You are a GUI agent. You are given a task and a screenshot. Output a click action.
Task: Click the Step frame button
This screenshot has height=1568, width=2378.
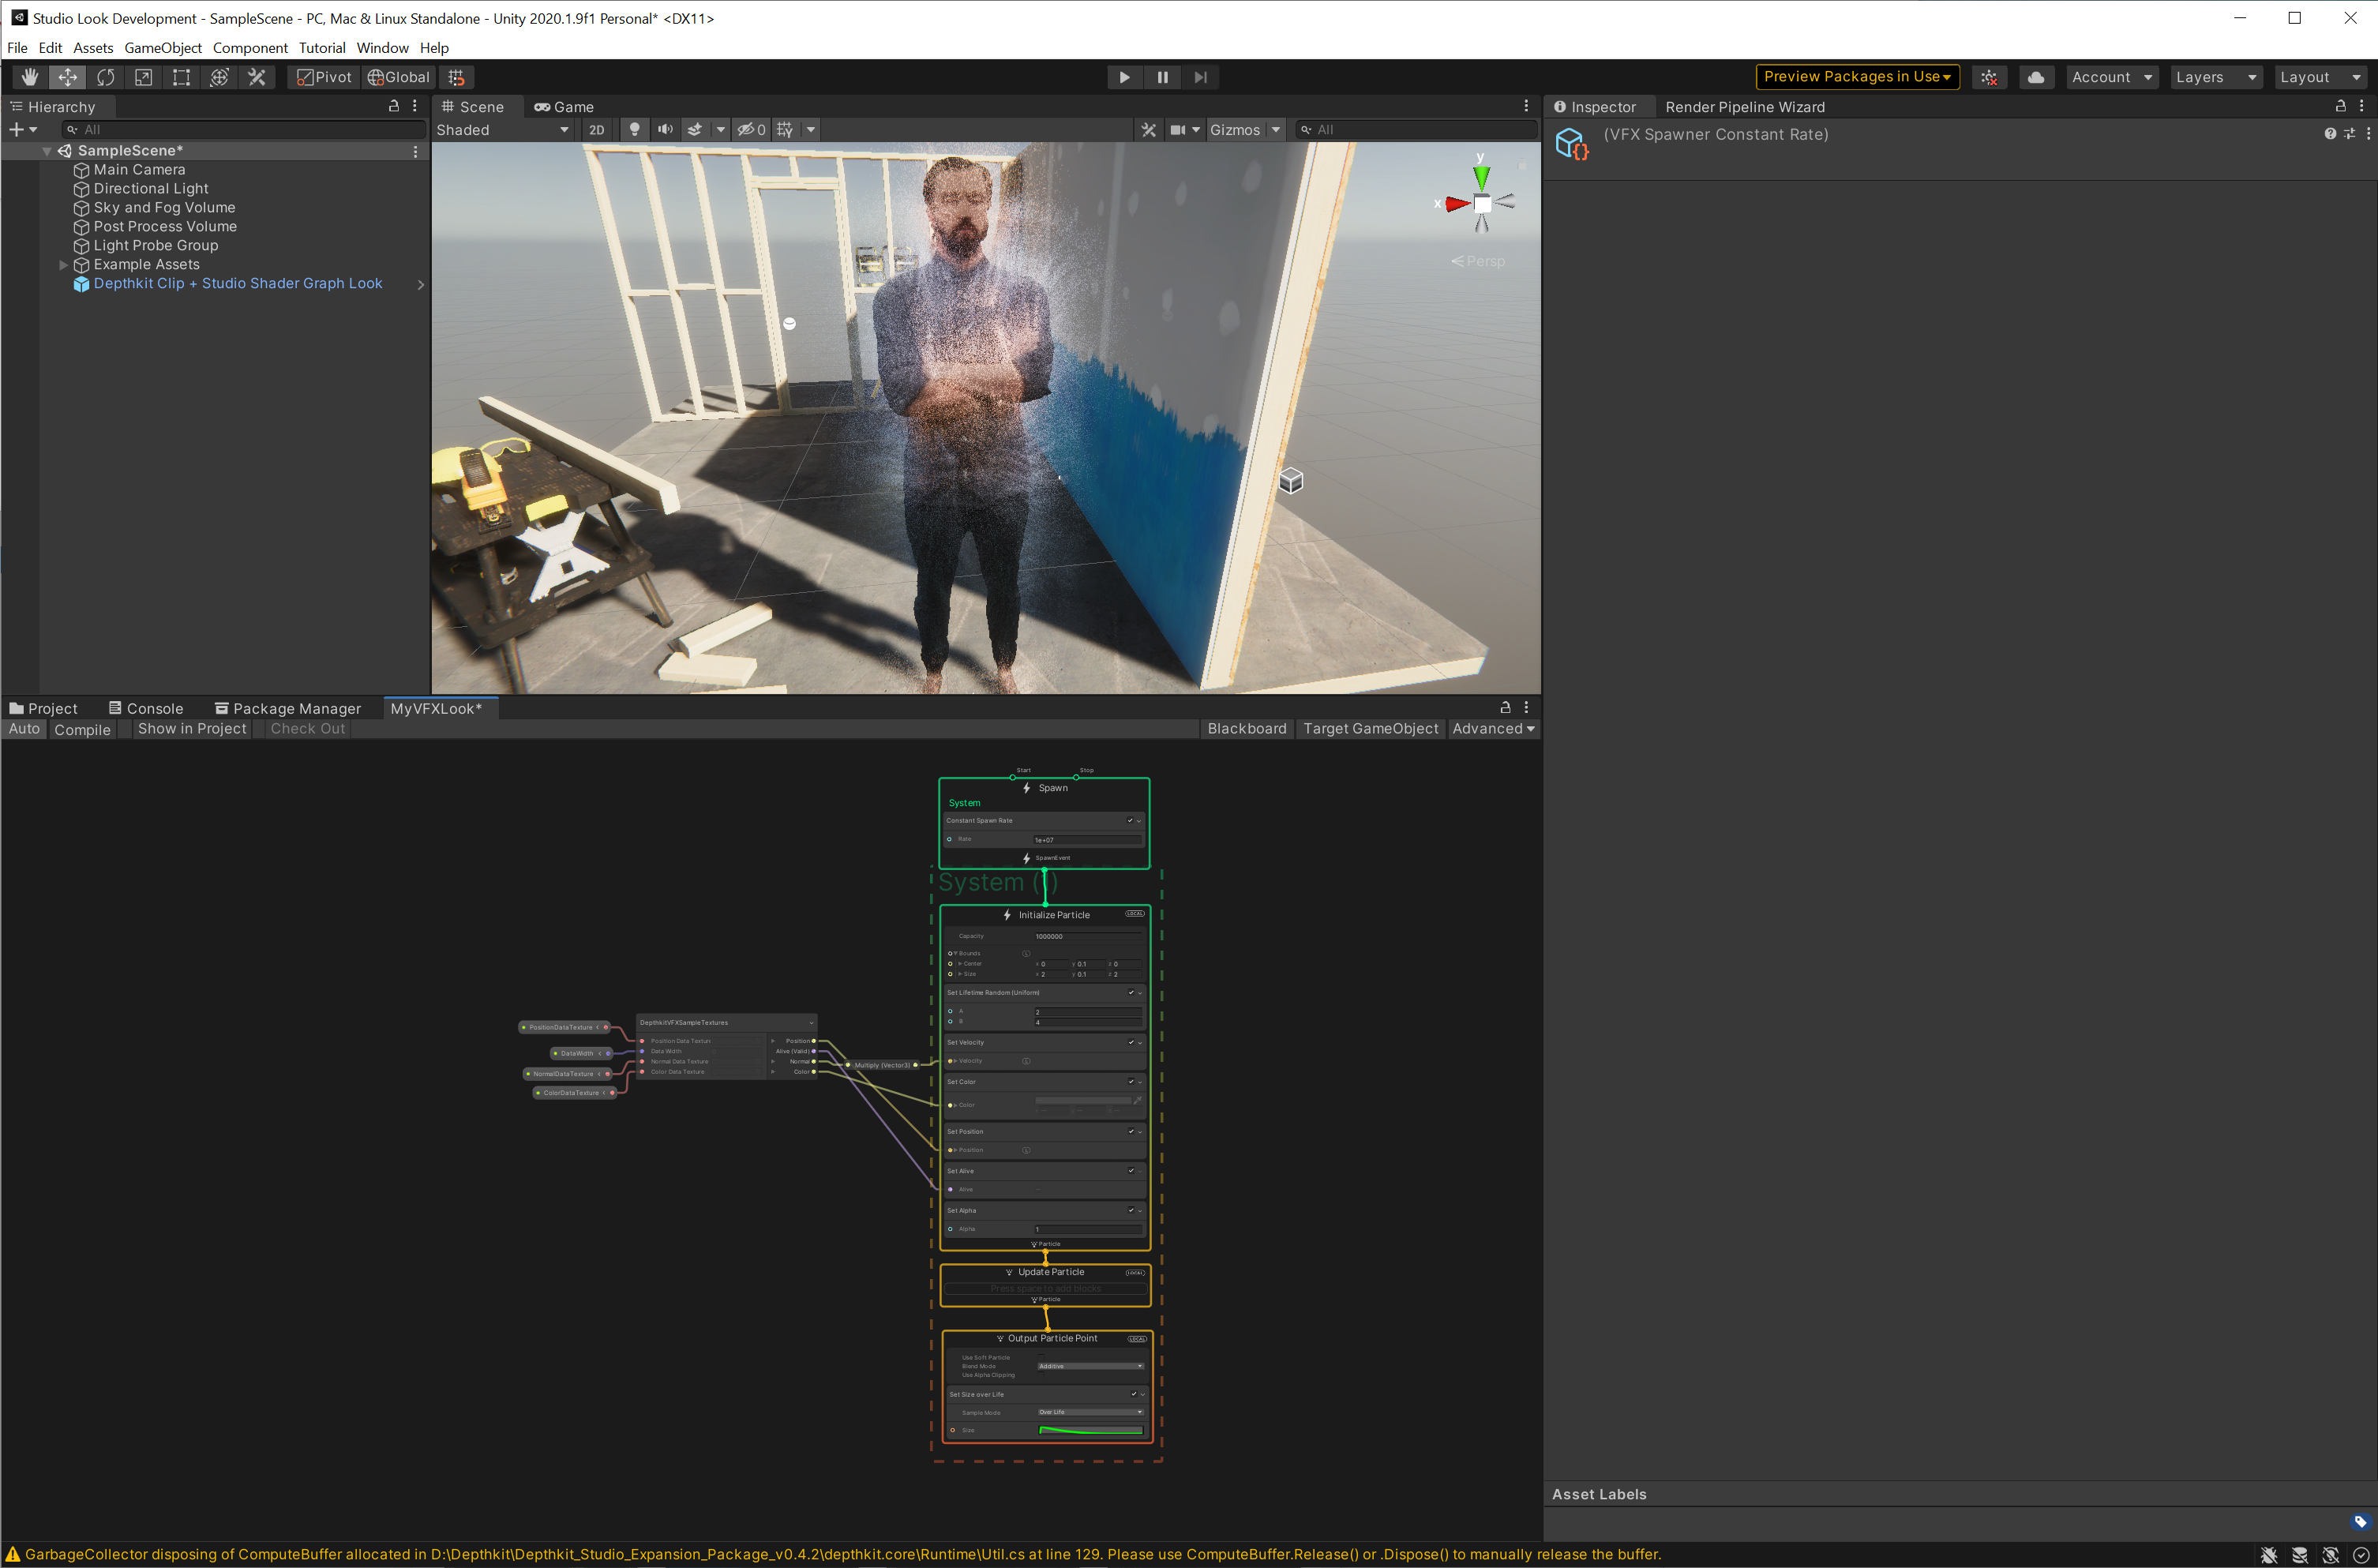point(1200,77)
